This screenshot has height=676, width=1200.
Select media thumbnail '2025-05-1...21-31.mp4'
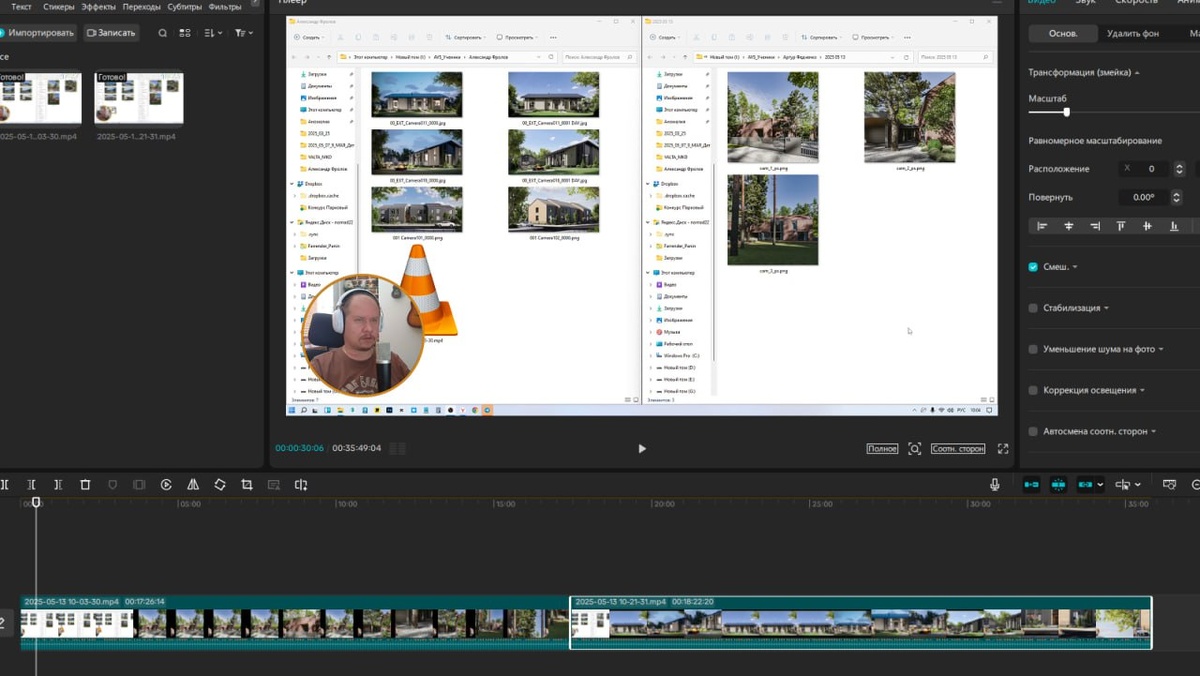(x=139, y=98)
